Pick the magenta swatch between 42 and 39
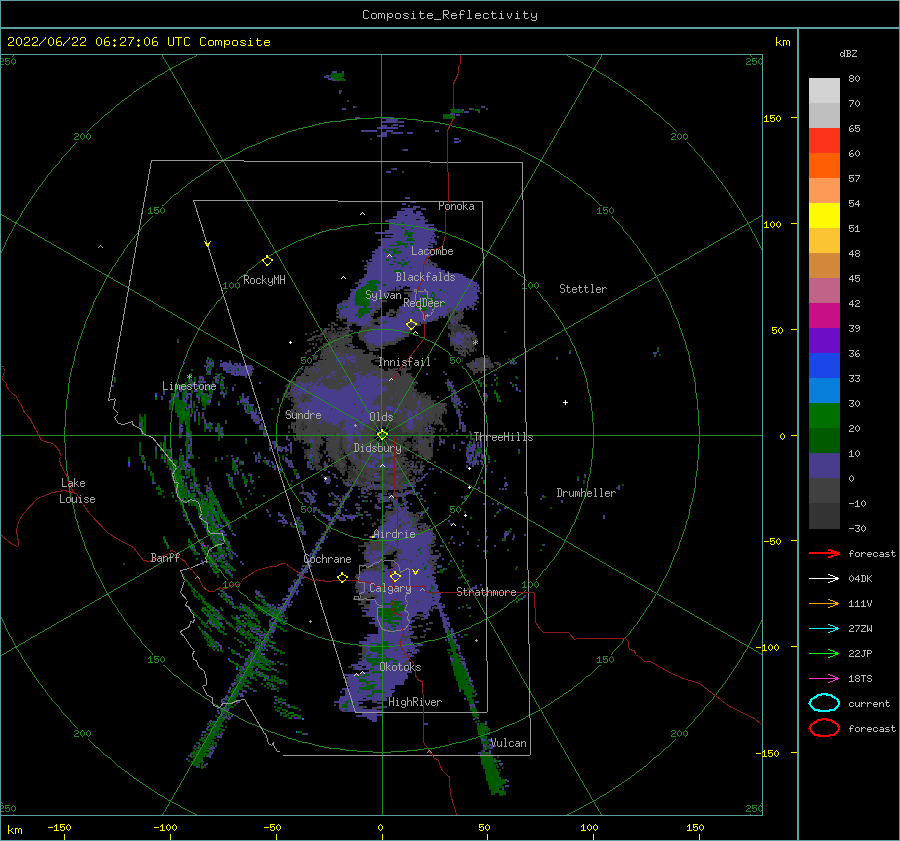The width and height of the screenshot is (900, 841). [824, 315]
